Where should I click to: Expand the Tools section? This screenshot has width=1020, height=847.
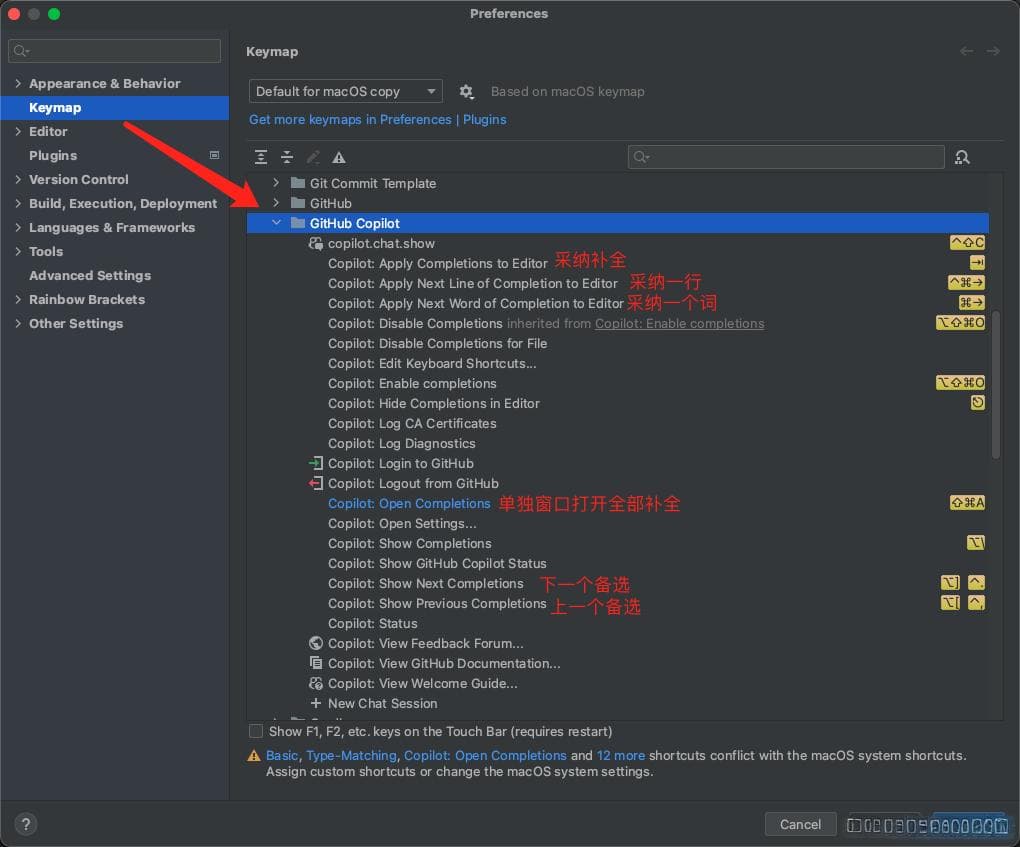(x=18, y=251)
